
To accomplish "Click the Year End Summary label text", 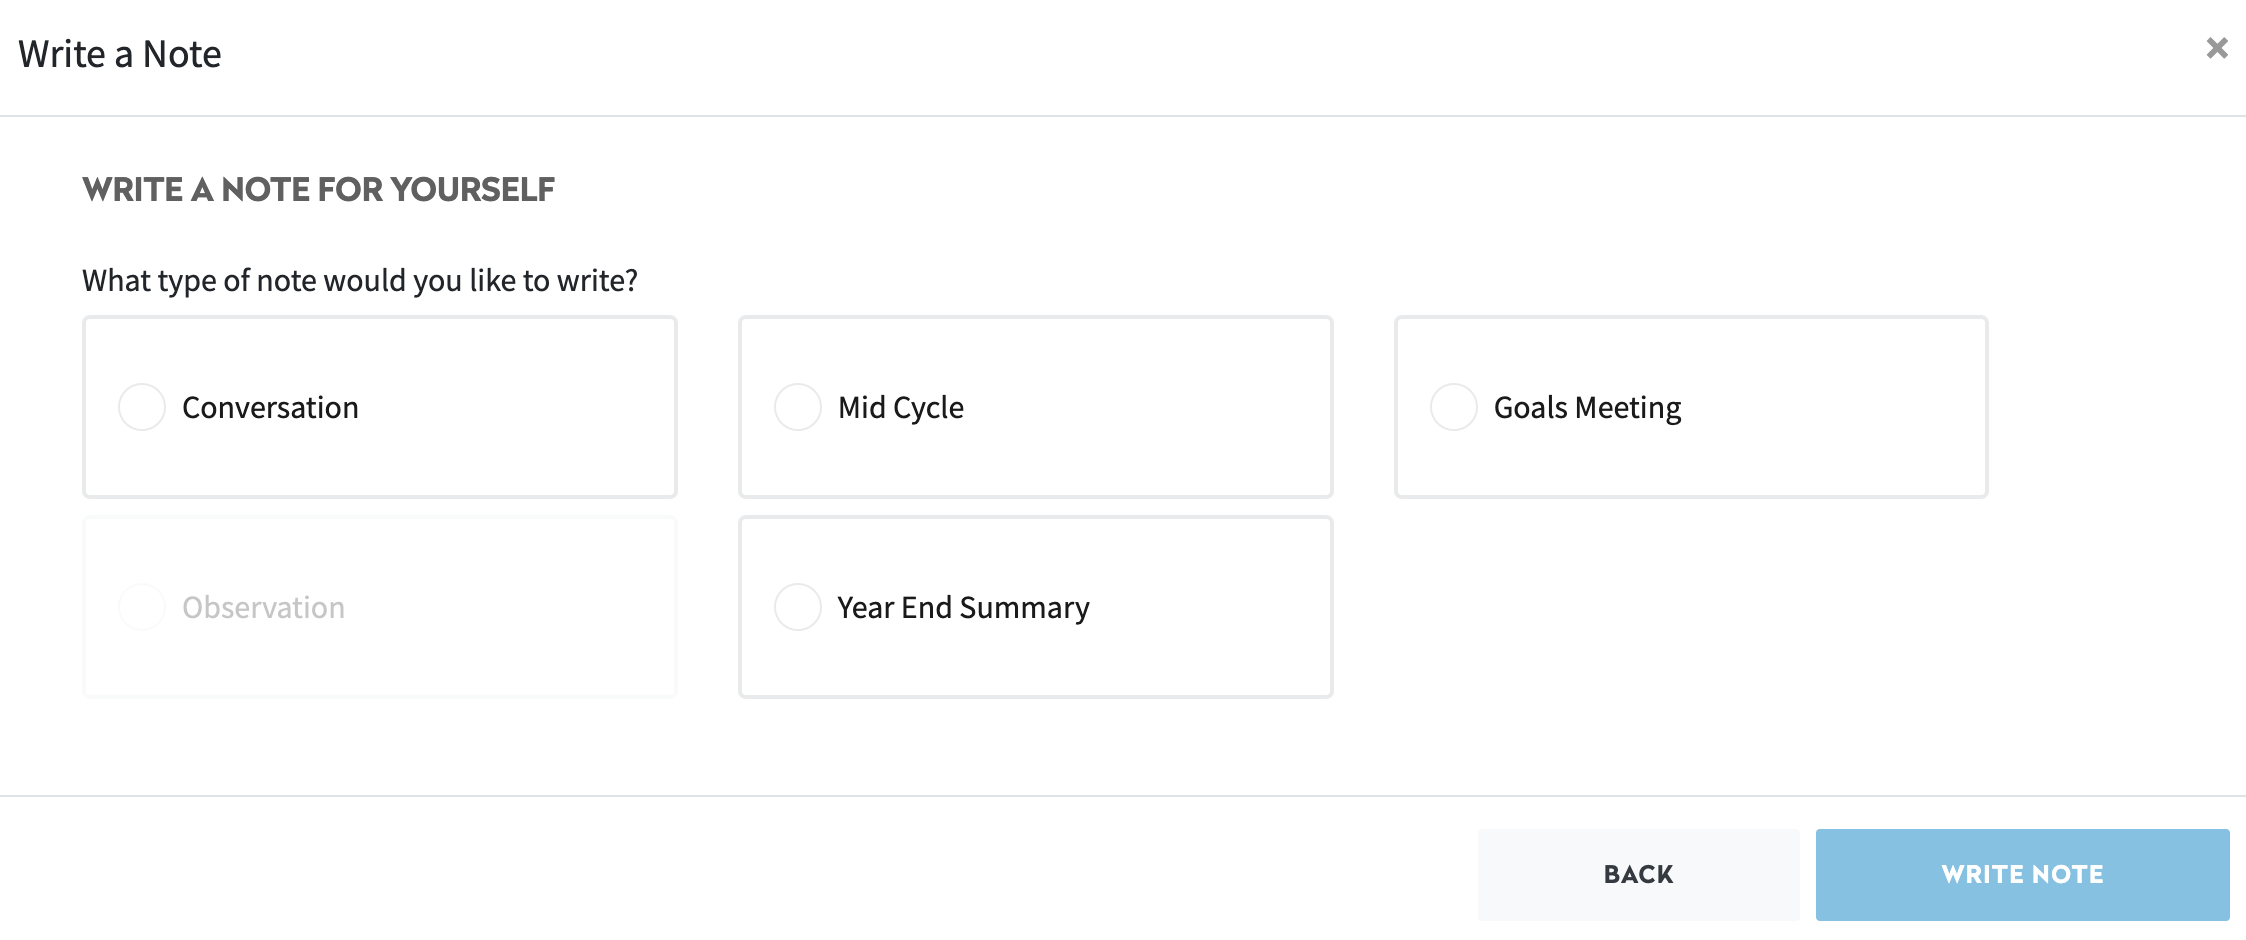I will tap(963, 608).
